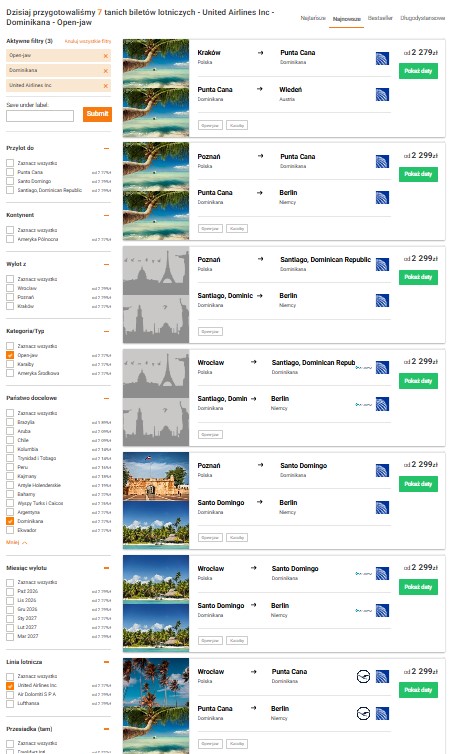This screenshot has width=454, height=754.
Task: Collapse the Miesiąc wylotu filter section
Action: coord(106,568)
